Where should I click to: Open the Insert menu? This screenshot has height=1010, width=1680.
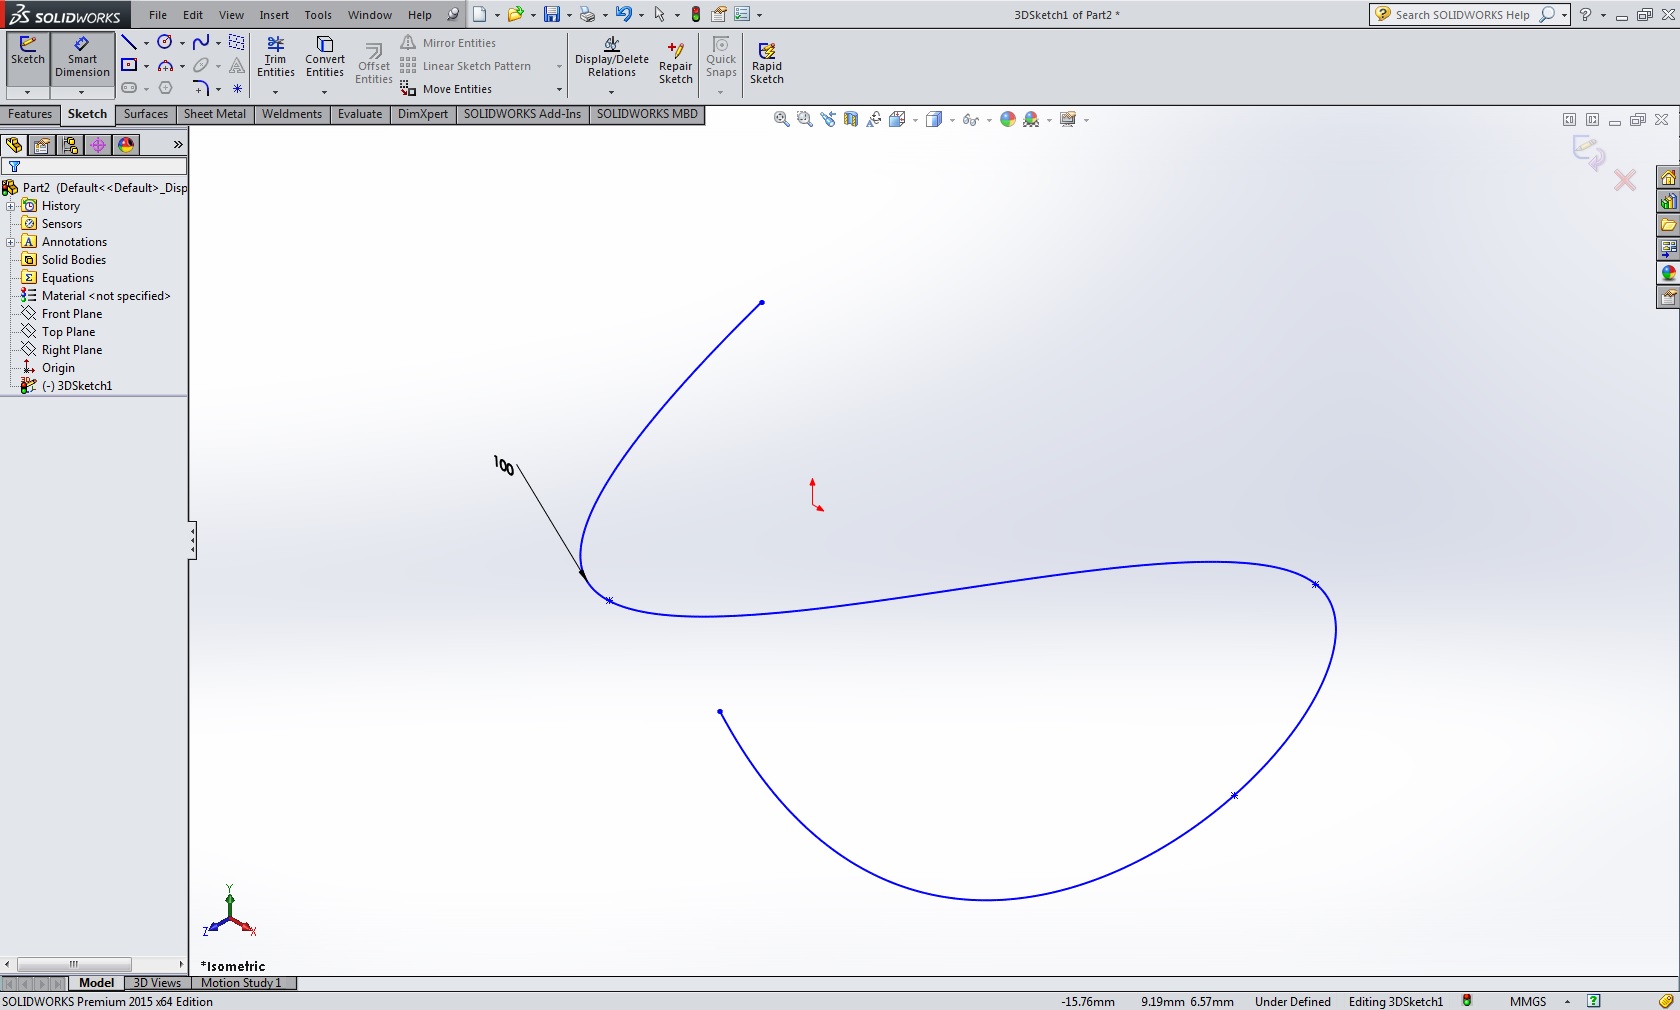pos(273,15)
